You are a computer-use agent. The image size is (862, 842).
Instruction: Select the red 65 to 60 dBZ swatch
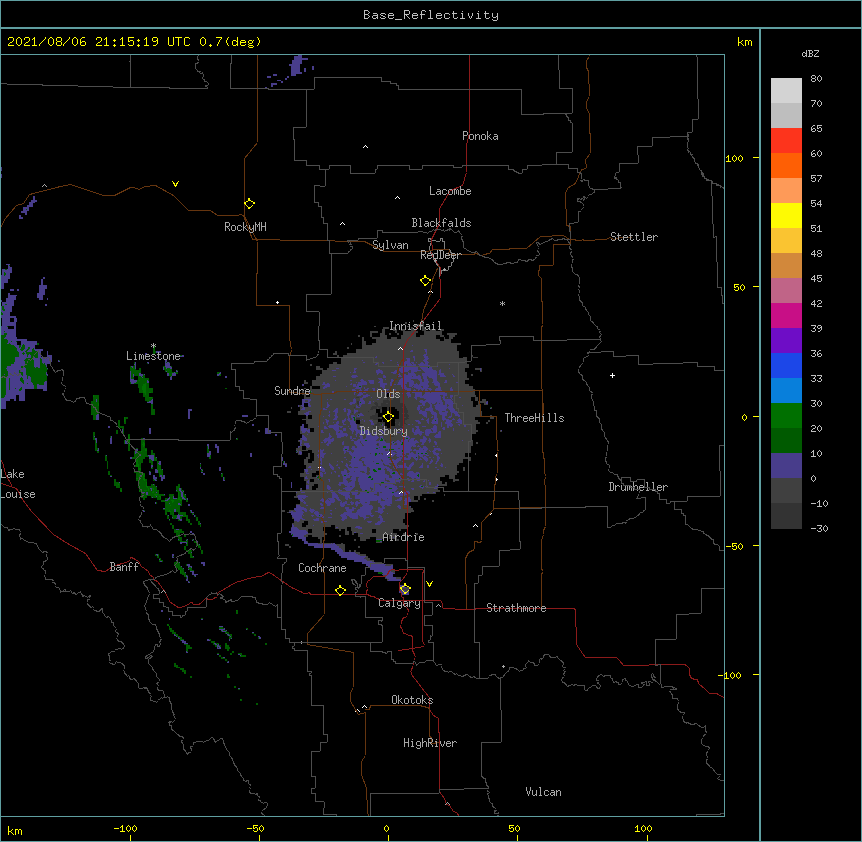(x=786, y=141)
